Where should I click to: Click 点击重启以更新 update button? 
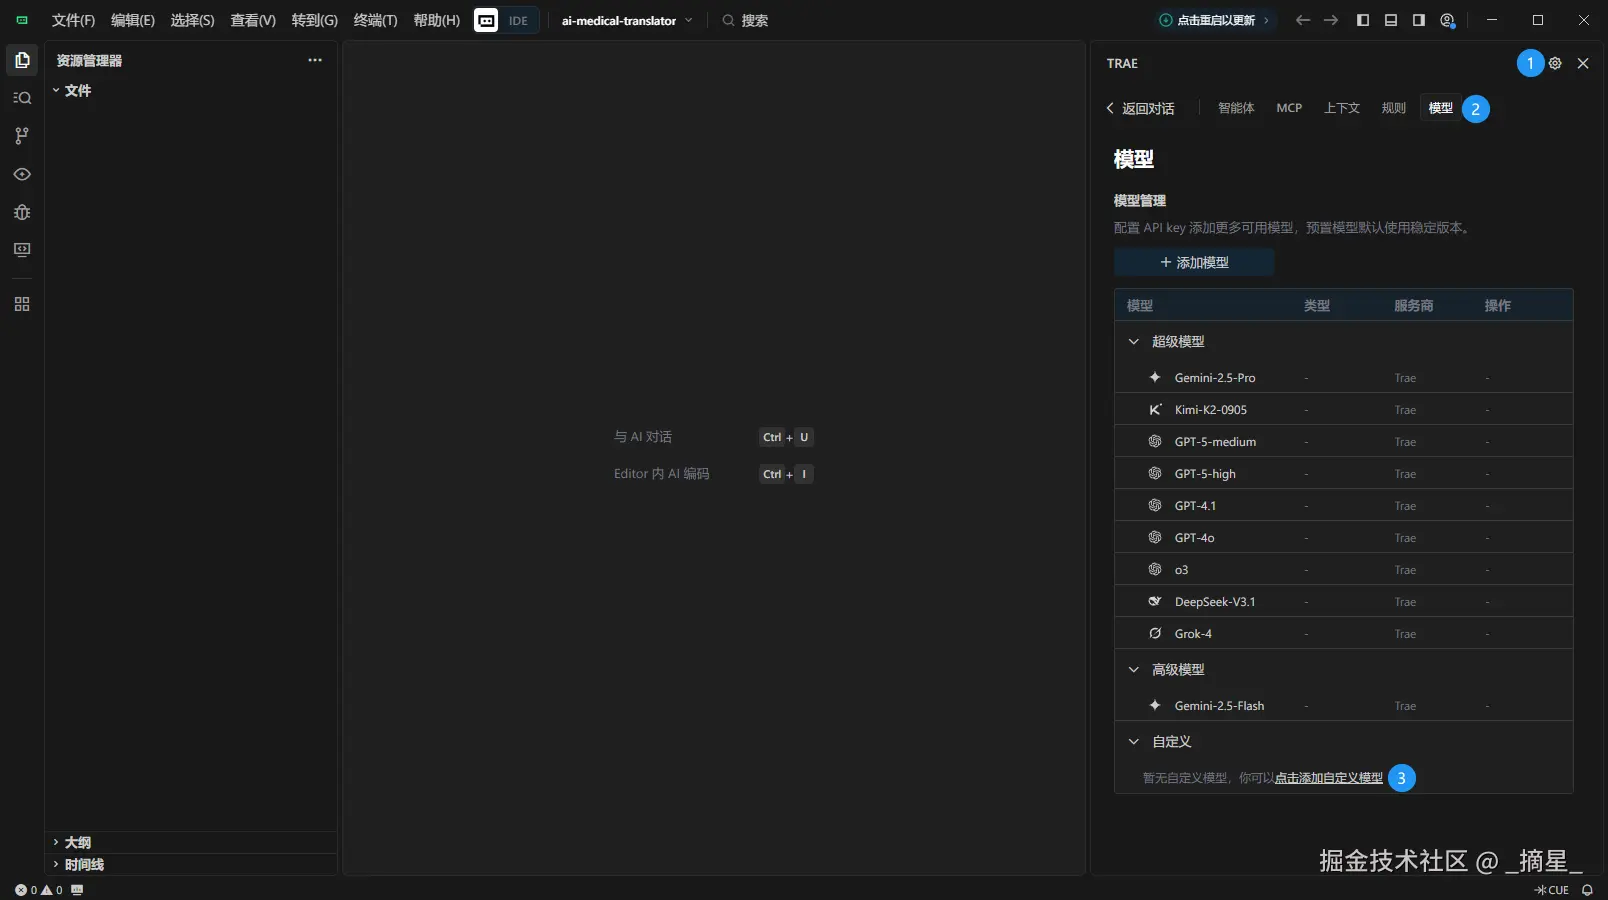coord(1214,20)
